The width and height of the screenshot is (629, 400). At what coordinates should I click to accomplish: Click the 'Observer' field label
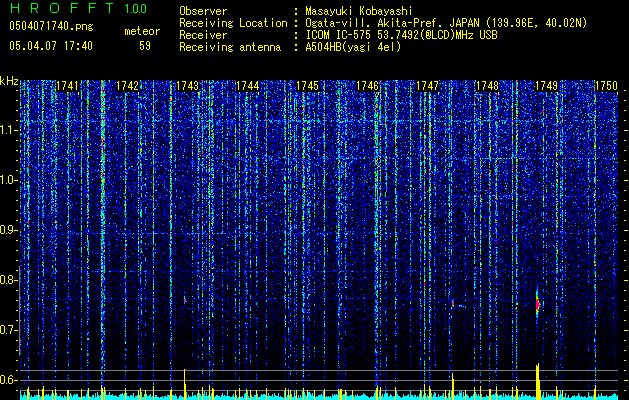point(203,11)
